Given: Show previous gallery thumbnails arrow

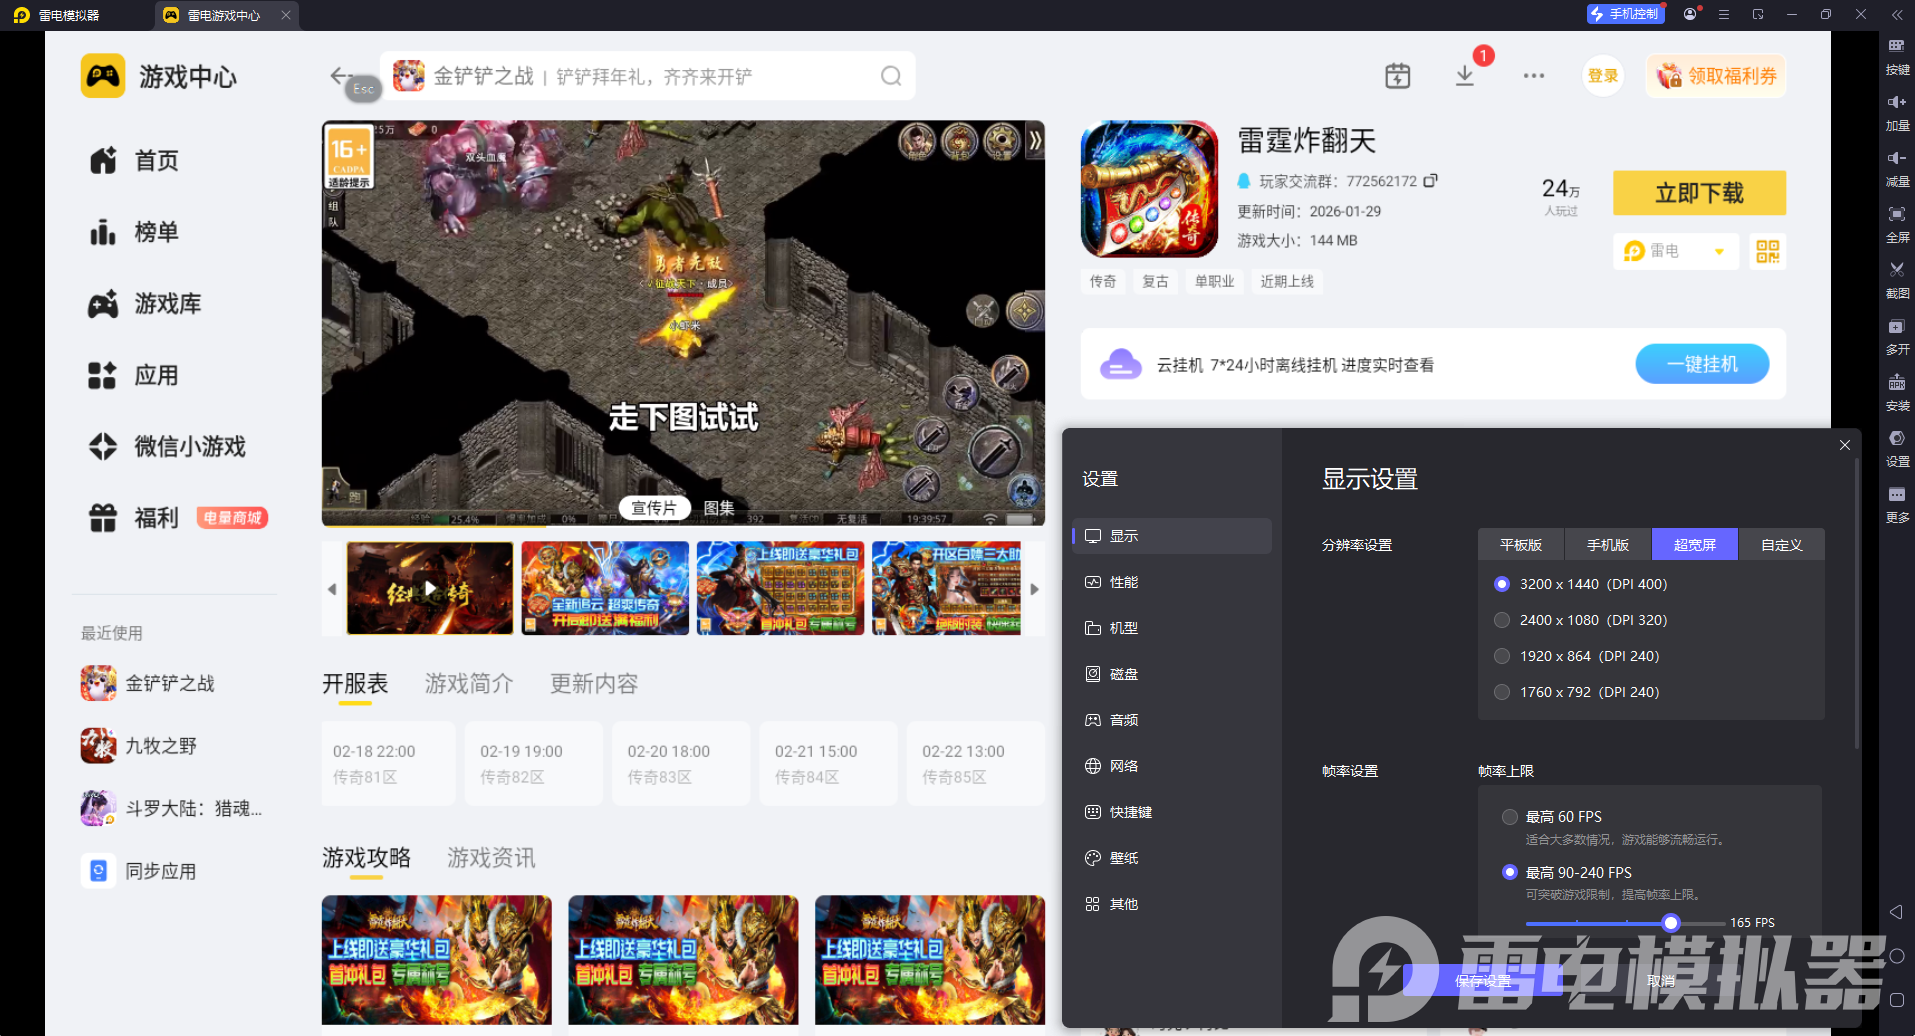Looking at the screenshot, I should pos(332,589).
